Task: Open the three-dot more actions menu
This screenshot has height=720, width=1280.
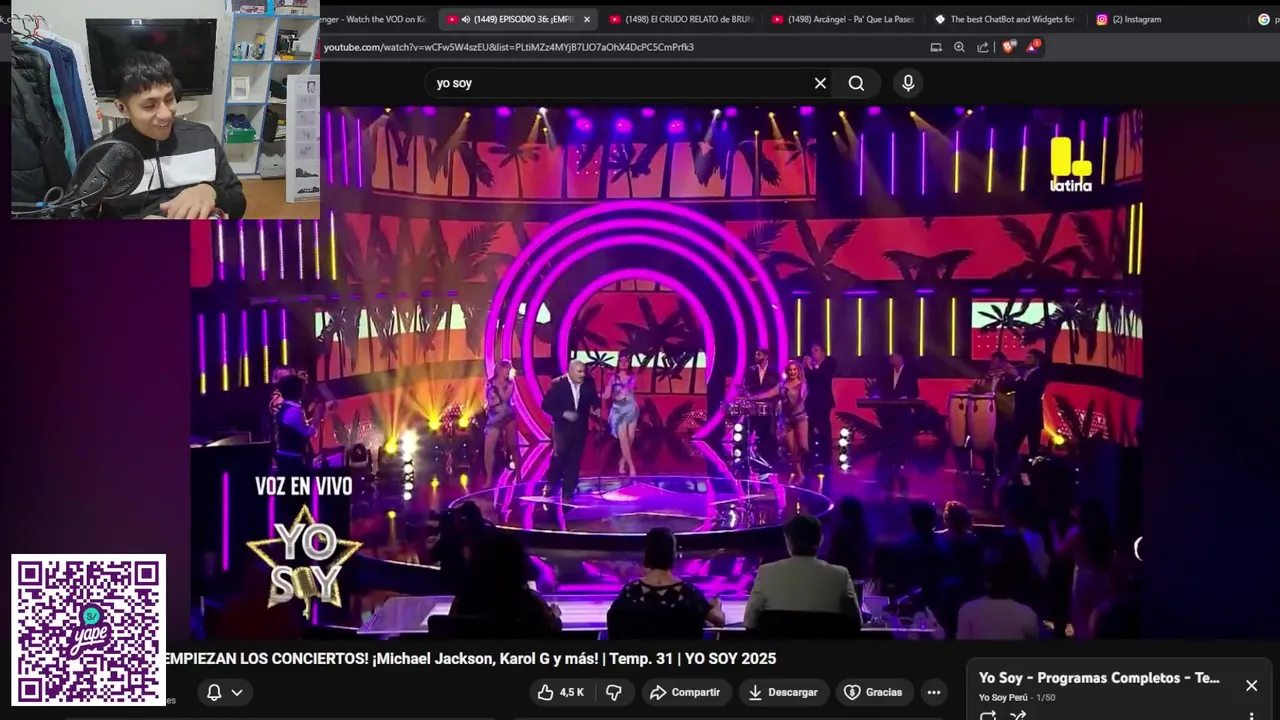Action: pos(933,692)
